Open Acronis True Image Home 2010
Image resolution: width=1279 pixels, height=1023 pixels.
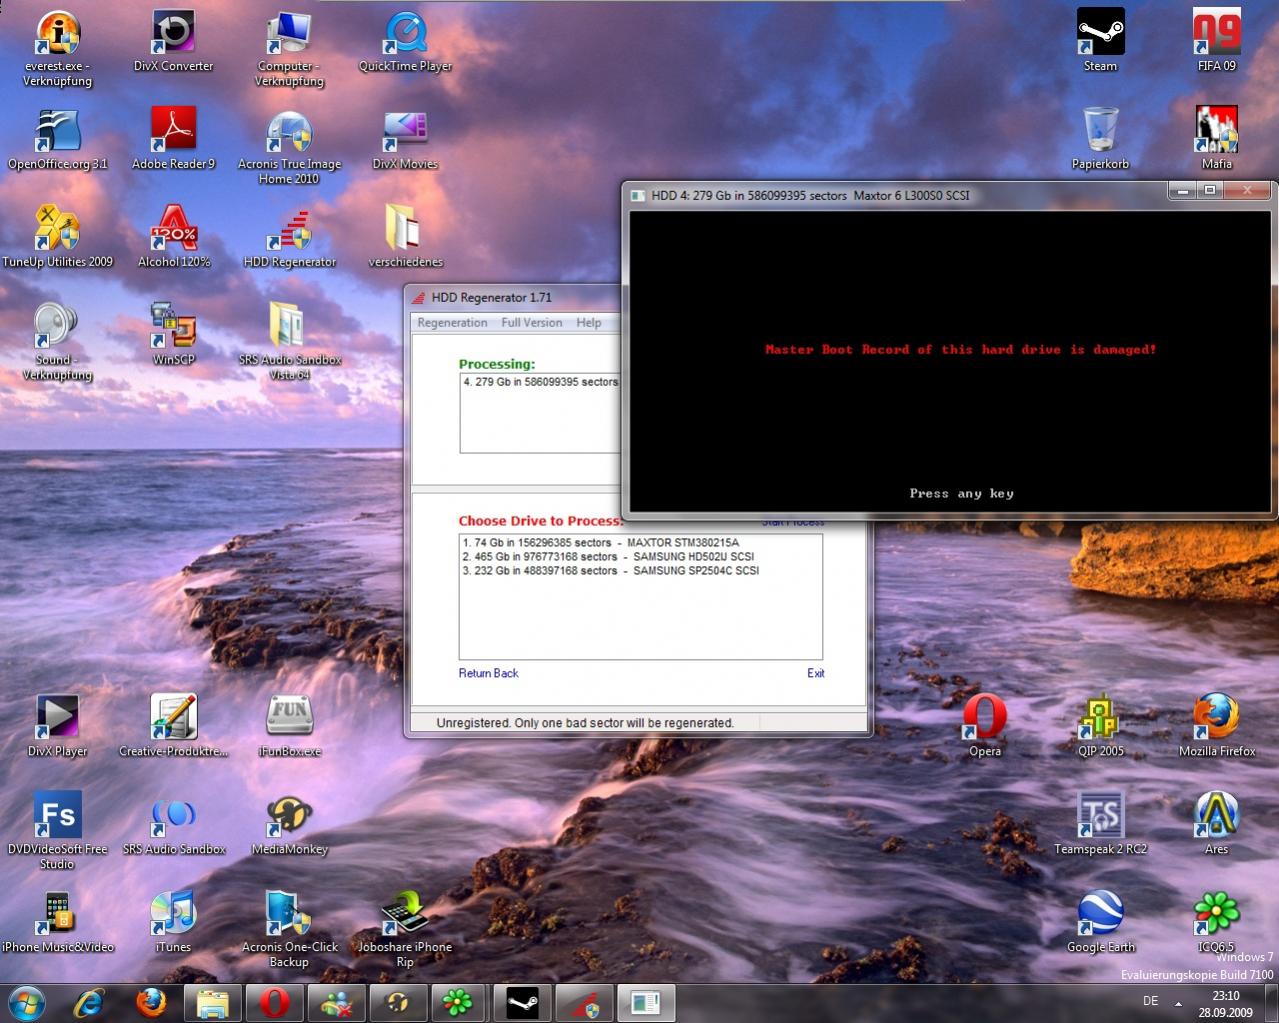coord(289,131)
